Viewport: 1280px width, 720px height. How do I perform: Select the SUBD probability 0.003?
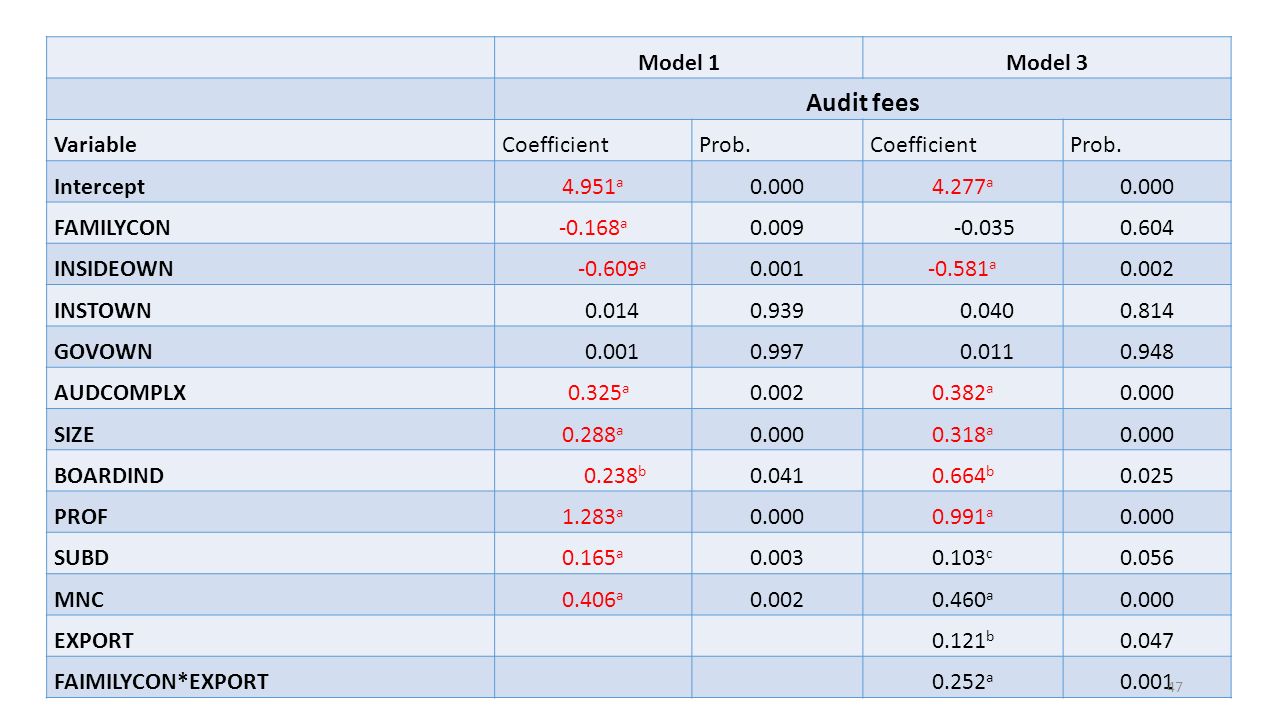[777, 558]
